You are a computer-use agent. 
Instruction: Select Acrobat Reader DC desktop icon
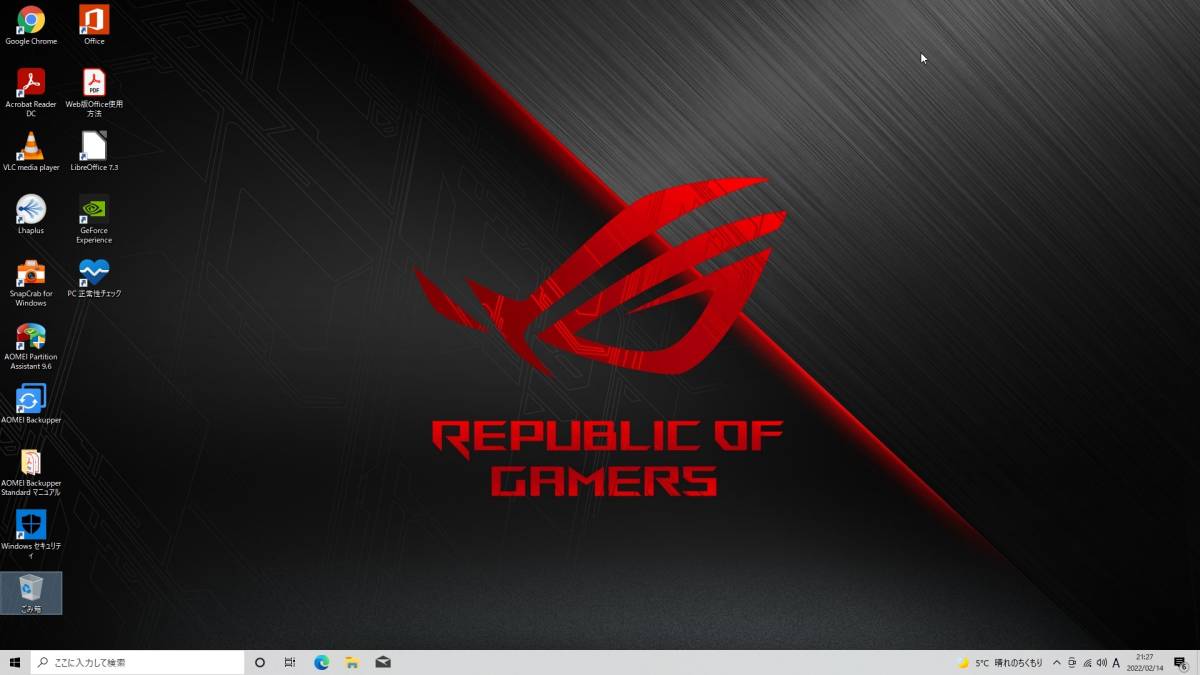point(31,93)
